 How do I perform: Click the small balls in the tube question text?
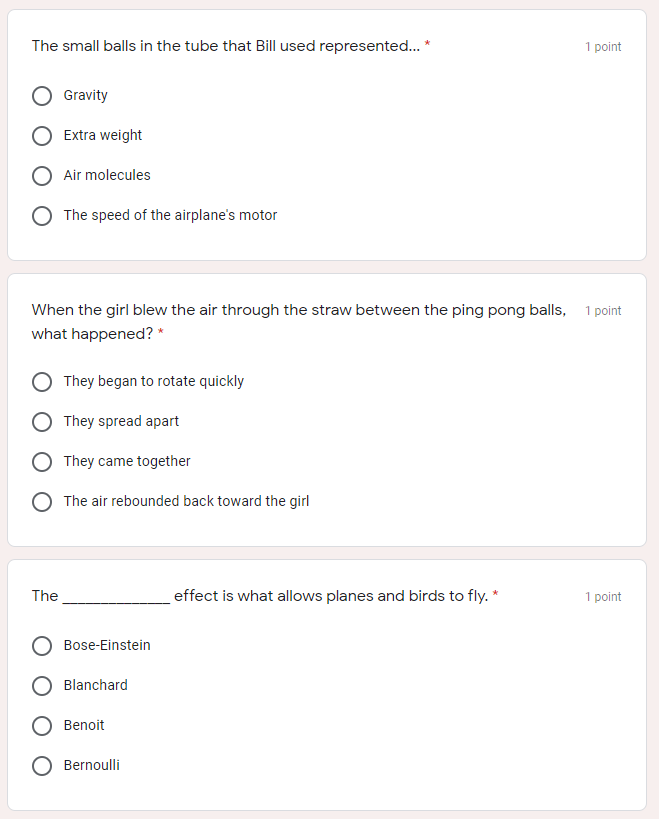pos(226,46)
